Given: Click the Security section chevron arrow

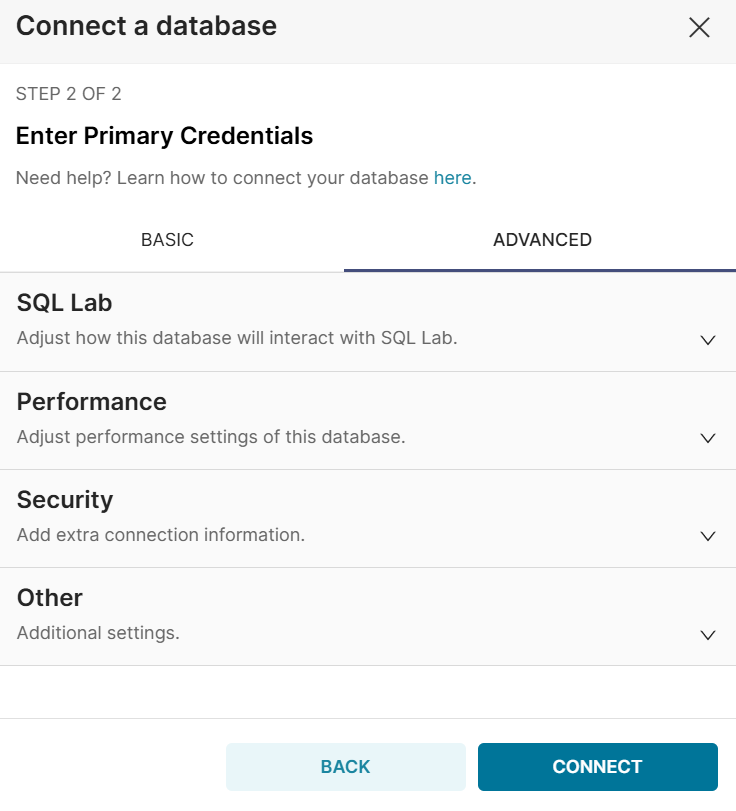Looking at the screenshot, I should click(x=708, y=536).
